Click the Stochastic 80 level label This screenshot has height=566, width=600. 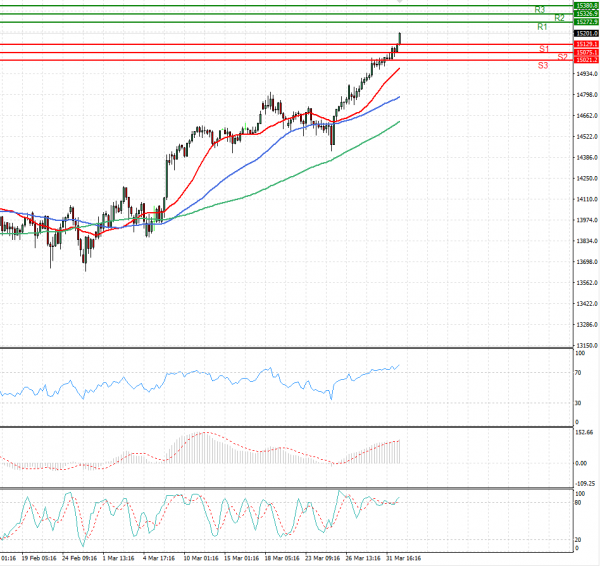(x=578, y=503)
